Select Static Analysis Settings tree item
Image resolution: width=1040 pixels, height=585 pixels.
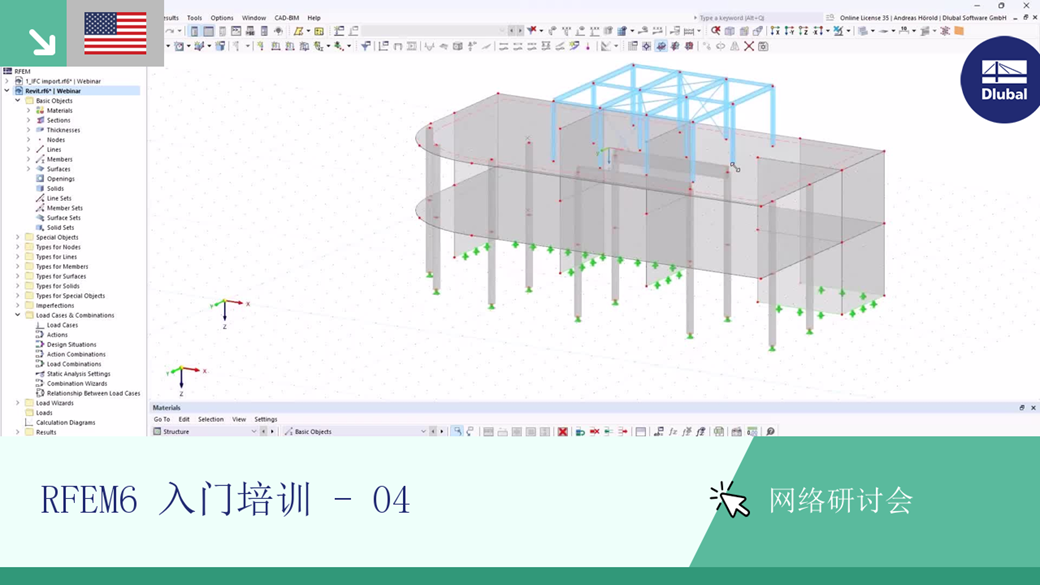click(78, 373)
